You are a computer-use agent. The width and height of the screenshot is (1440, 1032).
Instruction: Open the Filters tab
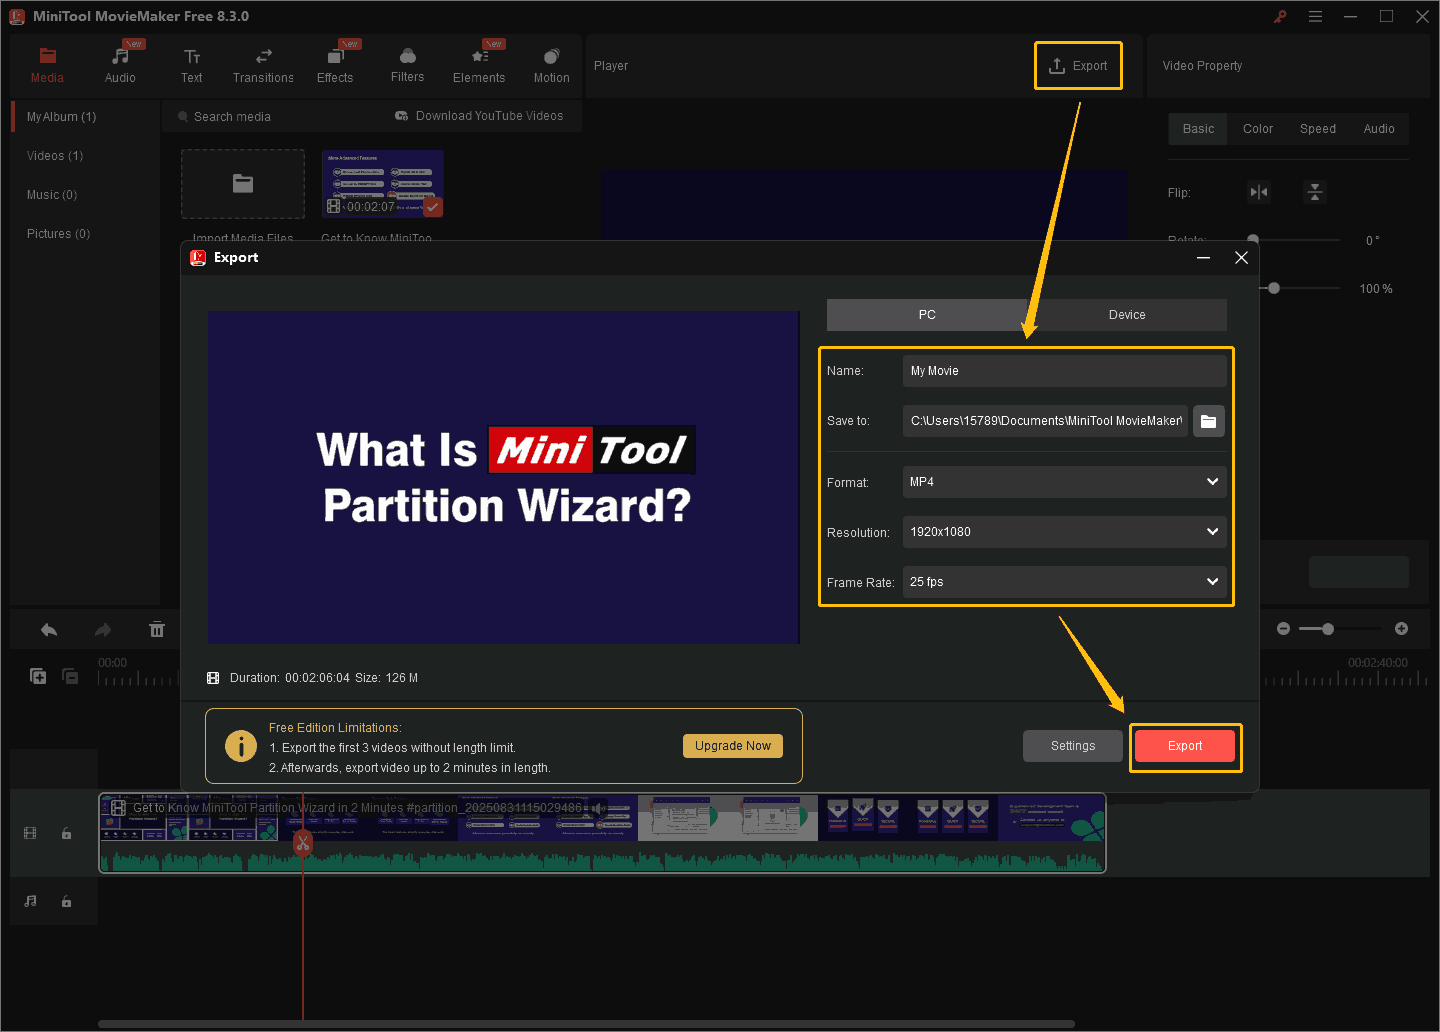pos(407,65)
